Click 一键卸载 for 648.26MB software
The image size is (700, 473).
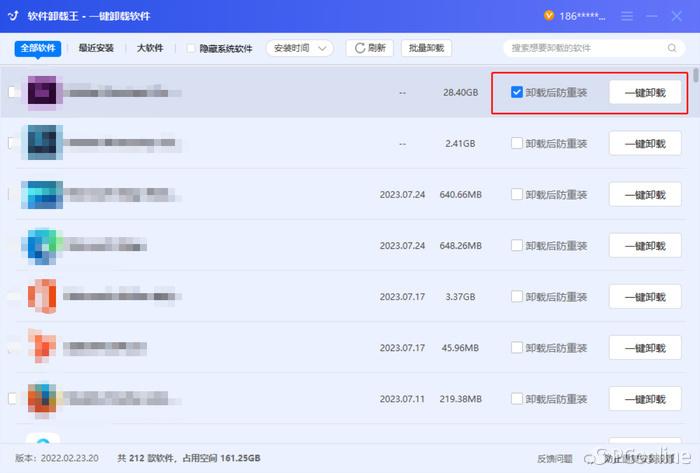(x=645, y=245)
